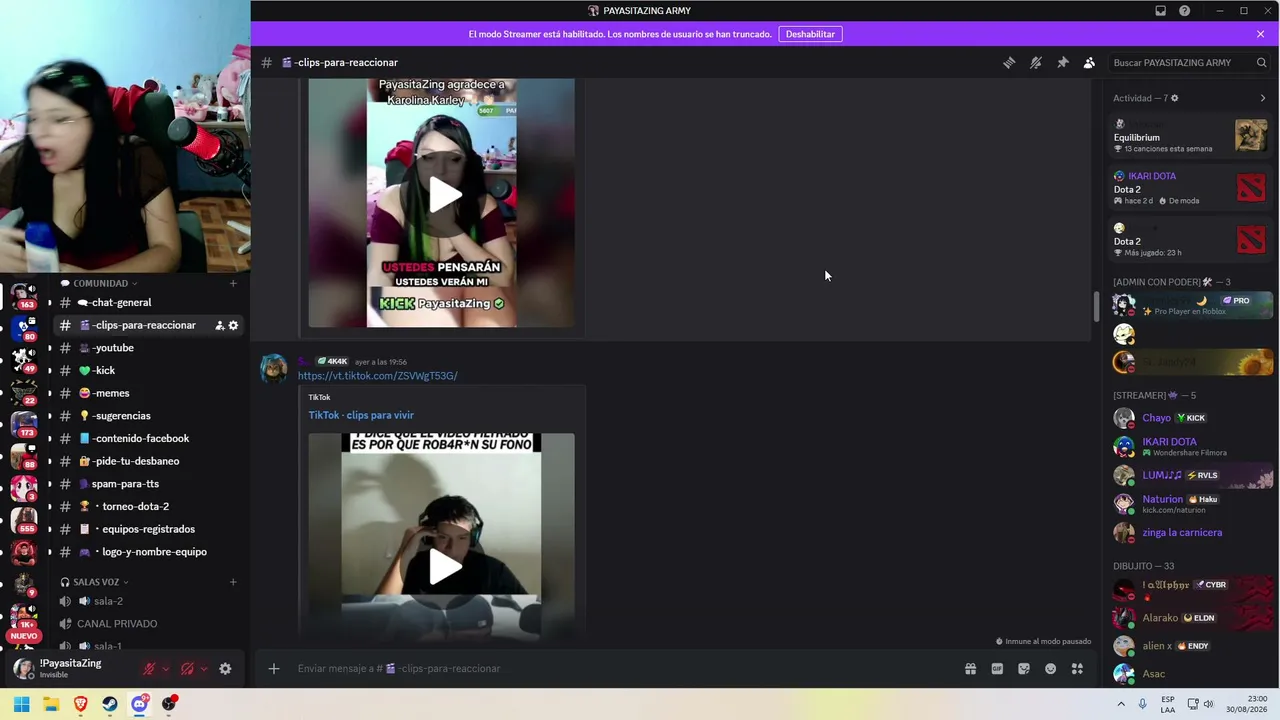
Task: Open user settings gear
Action: coord(225,669)
